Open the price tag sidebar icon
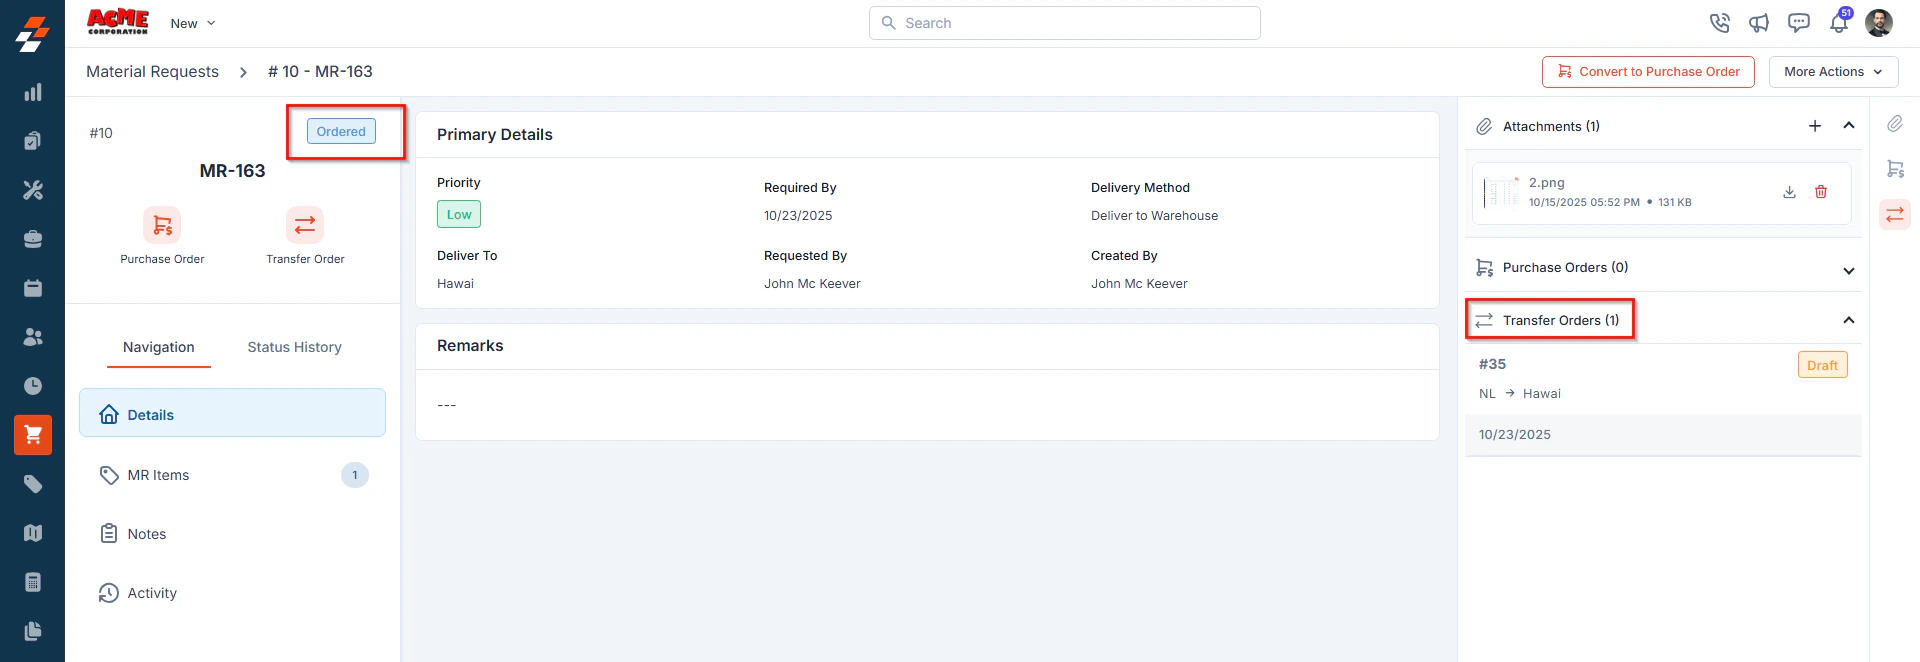The width and height of the screenshot is (1920, 662). click(x=33, y=484)
